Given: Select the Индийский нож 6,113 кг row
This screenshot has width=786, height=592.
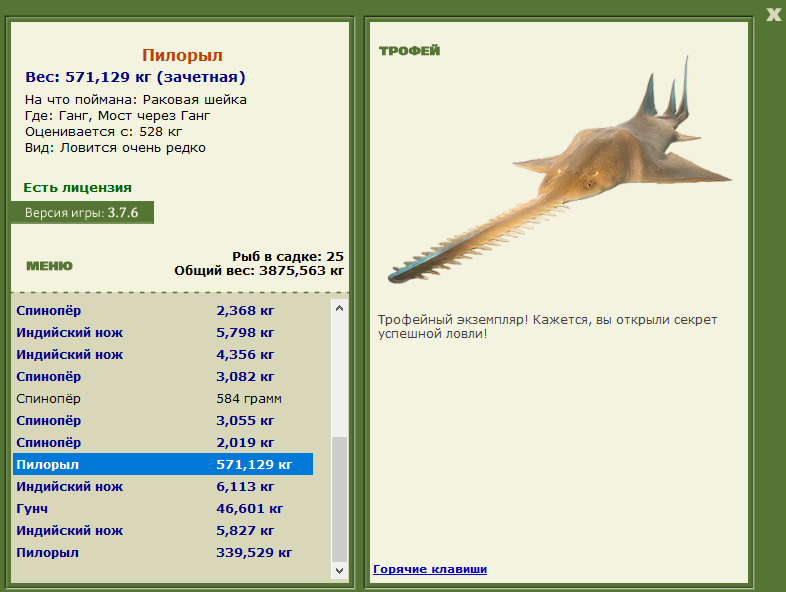Looking at the screenshot, I should [x=163, y=486].
